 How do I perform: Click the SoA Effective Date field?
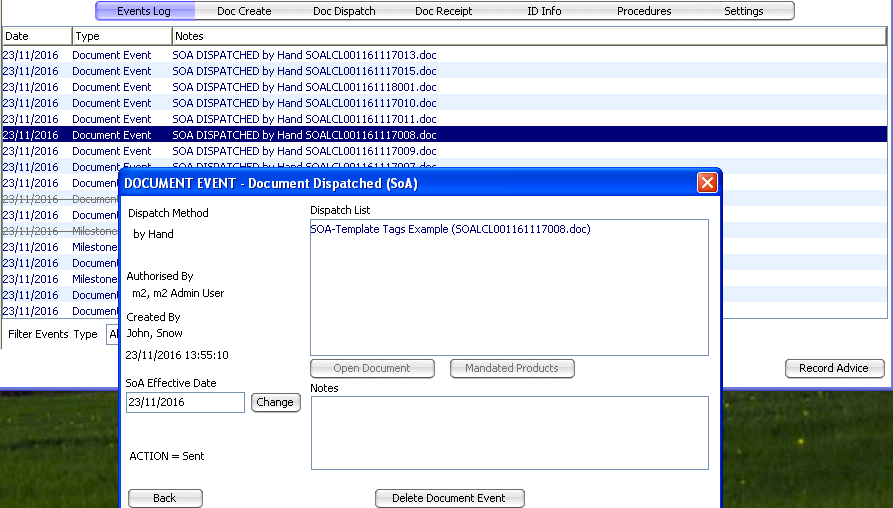point(185,402)
